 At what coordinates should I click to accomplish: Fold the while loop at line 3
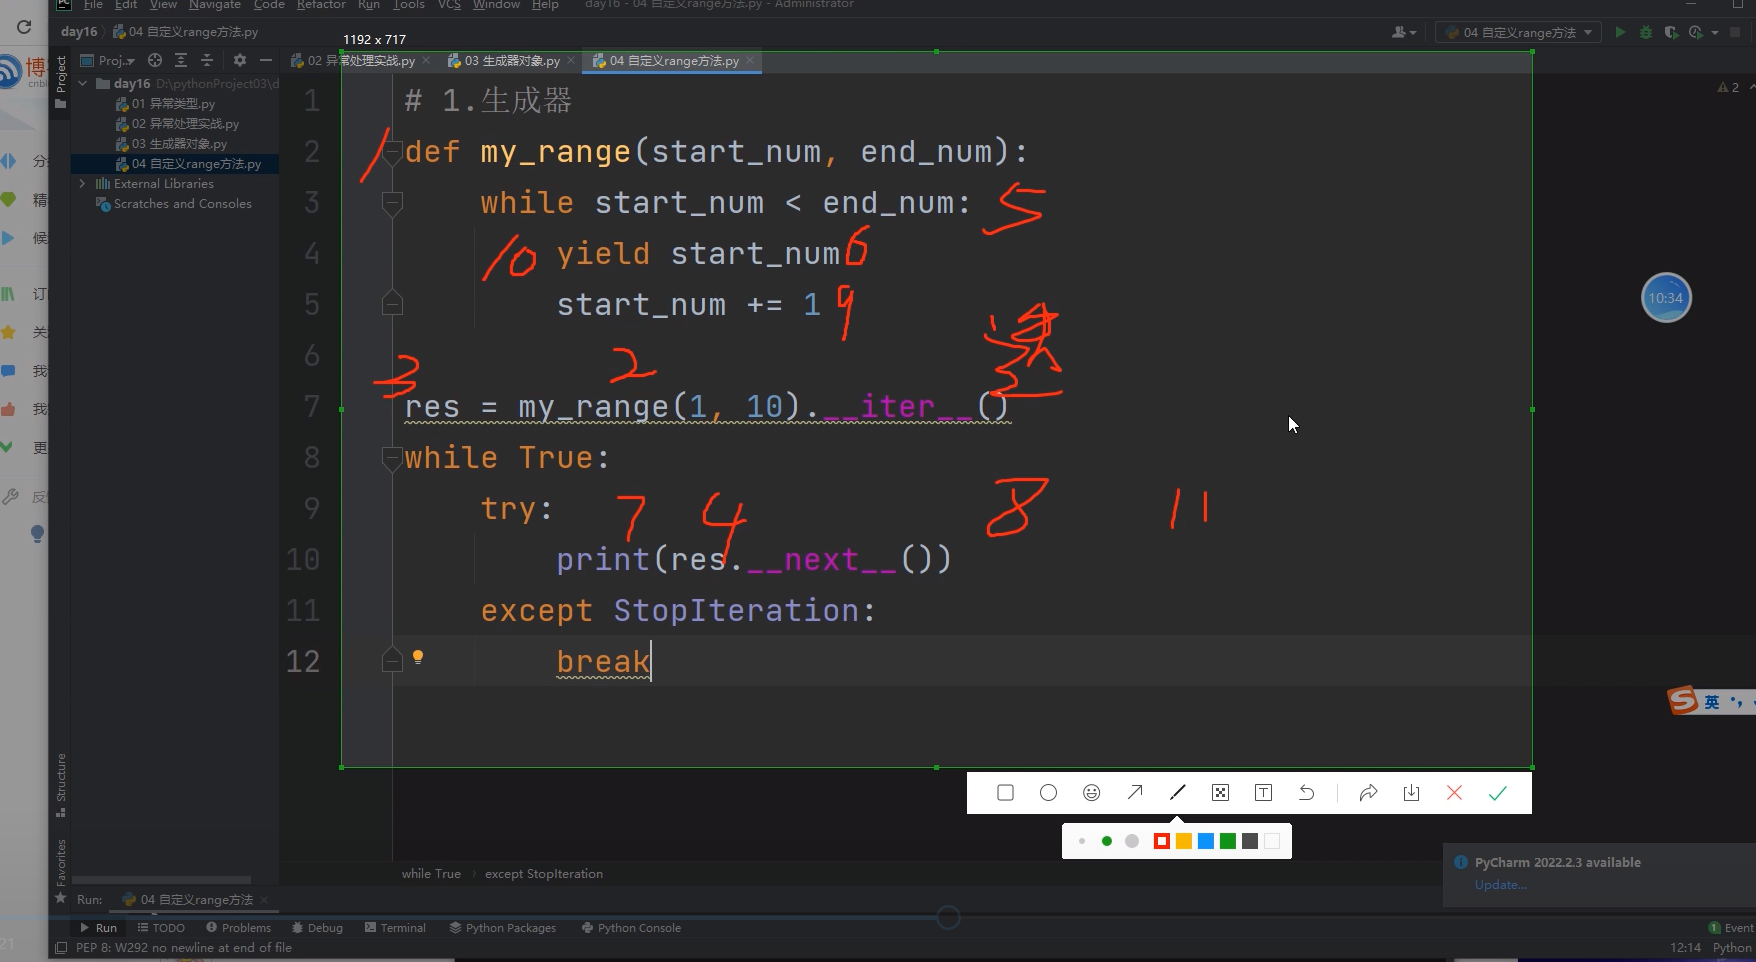(392, 203)
